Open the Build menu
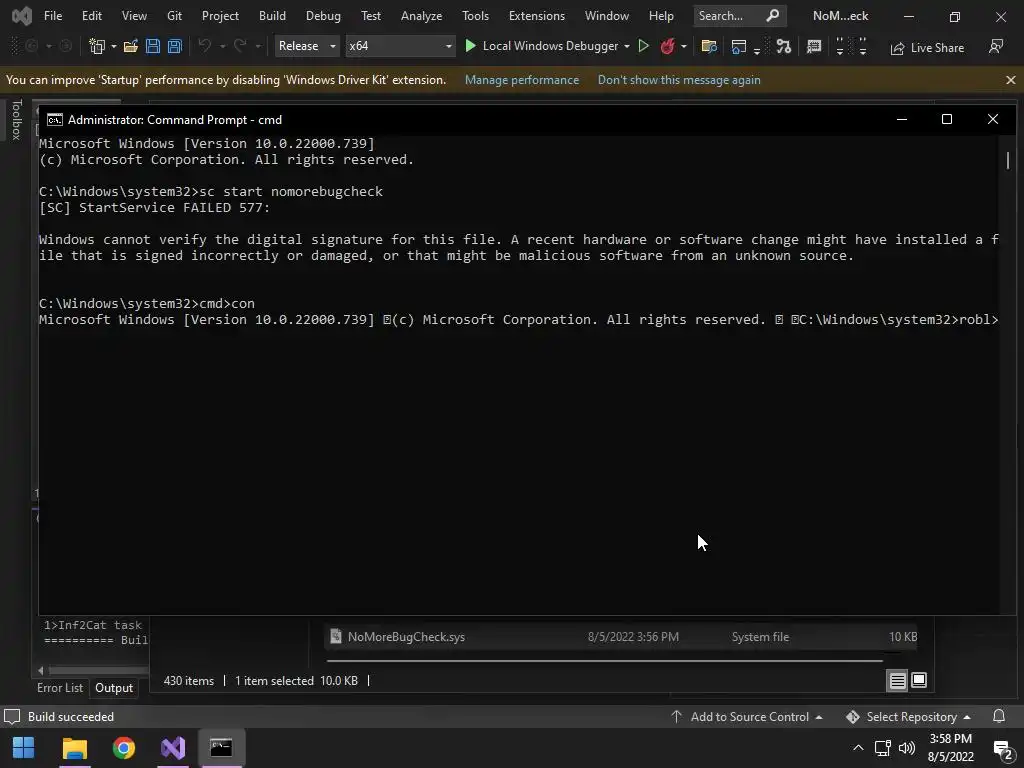Screen dimensions: 1024x768 272,16
